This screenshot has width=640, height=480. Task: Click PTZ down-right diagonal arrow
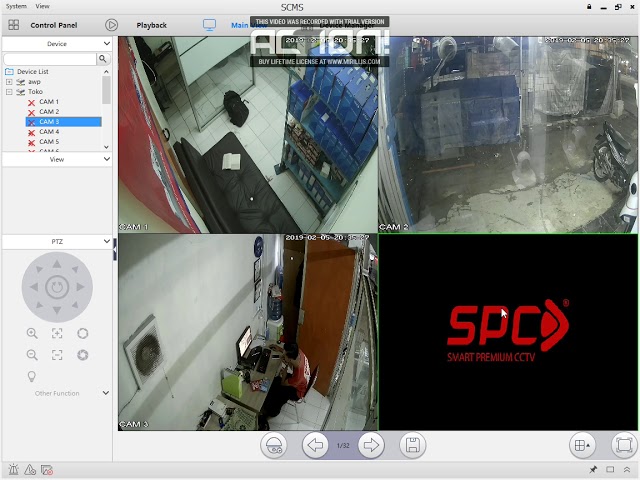[75, 305]
